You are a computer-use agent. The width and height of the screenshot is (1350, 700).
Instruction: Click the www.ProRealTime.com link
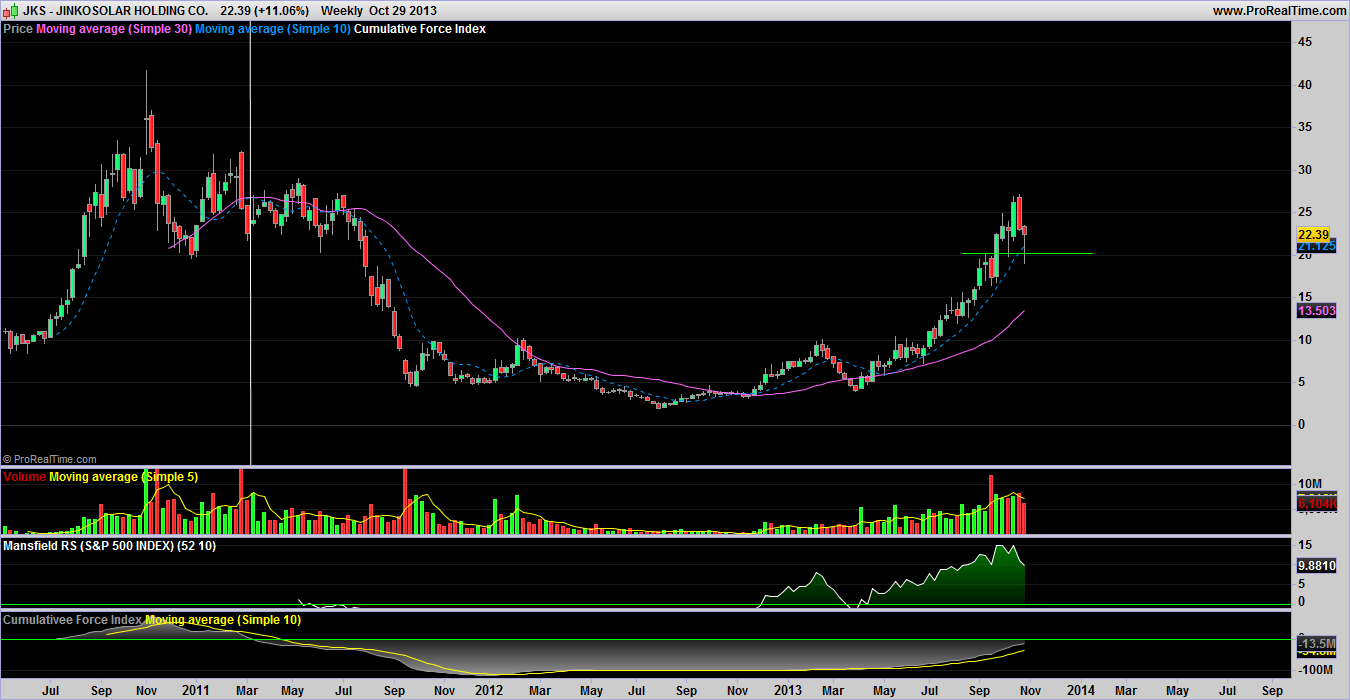[1280, 10]
